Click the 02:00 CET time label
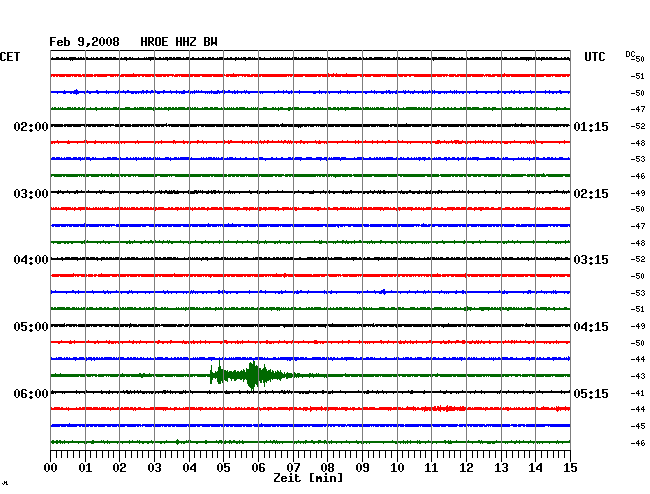 pos(31,126)
